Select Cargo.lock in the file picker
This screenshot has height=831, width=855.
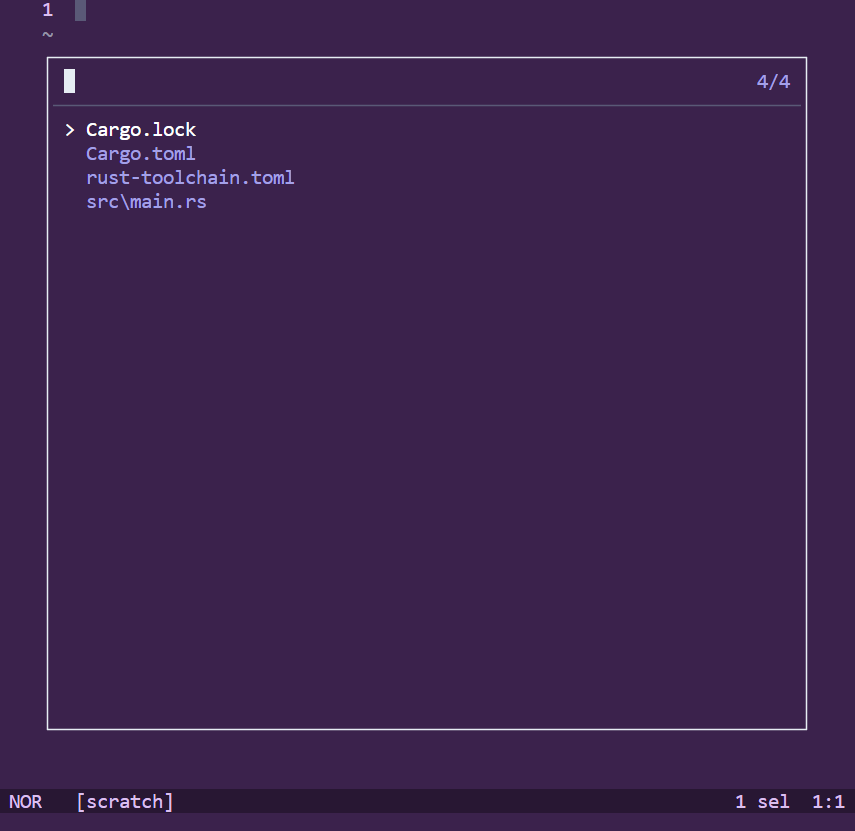click(x=141, y=130)
